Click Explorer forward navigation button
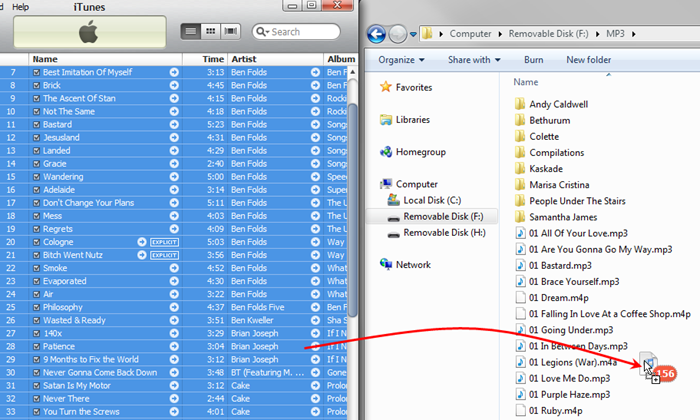Image resolution: width=700 pixels, height=420 pixels. pos(397,34)
